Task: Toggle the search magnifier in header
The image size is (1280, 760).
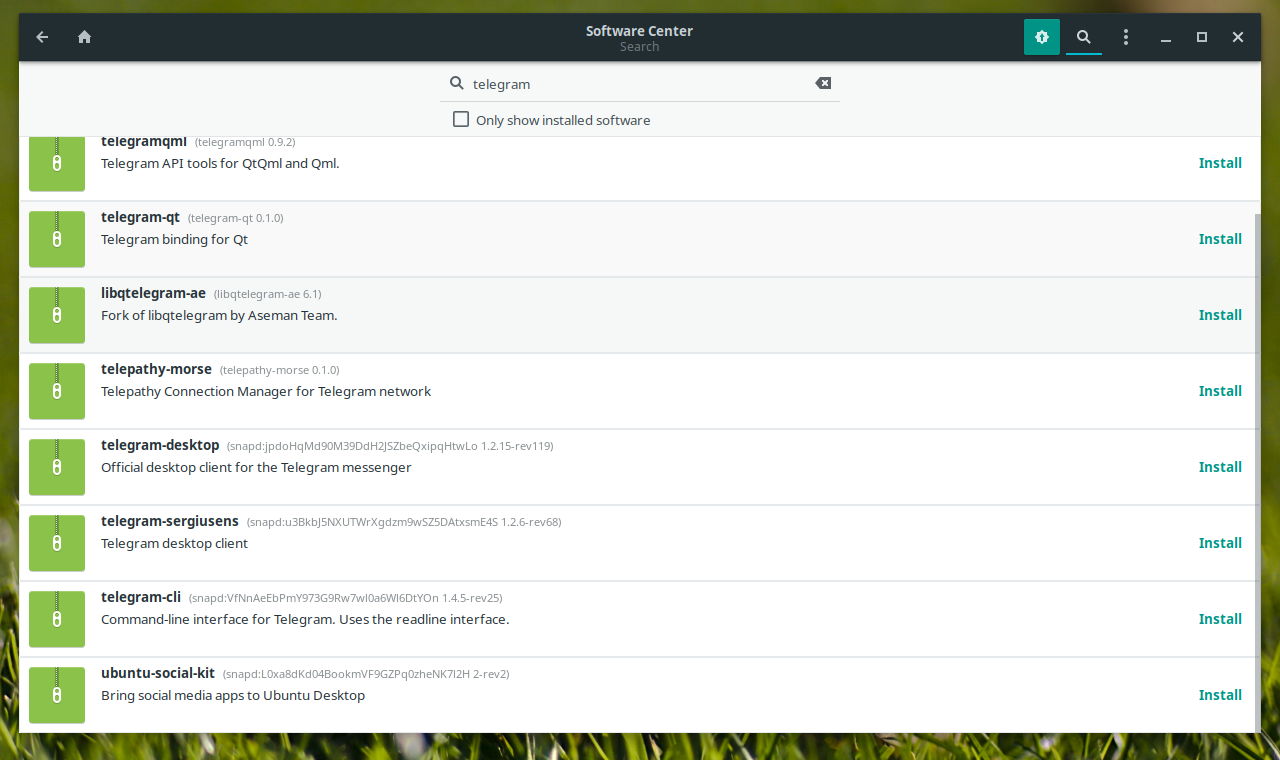Action: (x=1083, y=37)
